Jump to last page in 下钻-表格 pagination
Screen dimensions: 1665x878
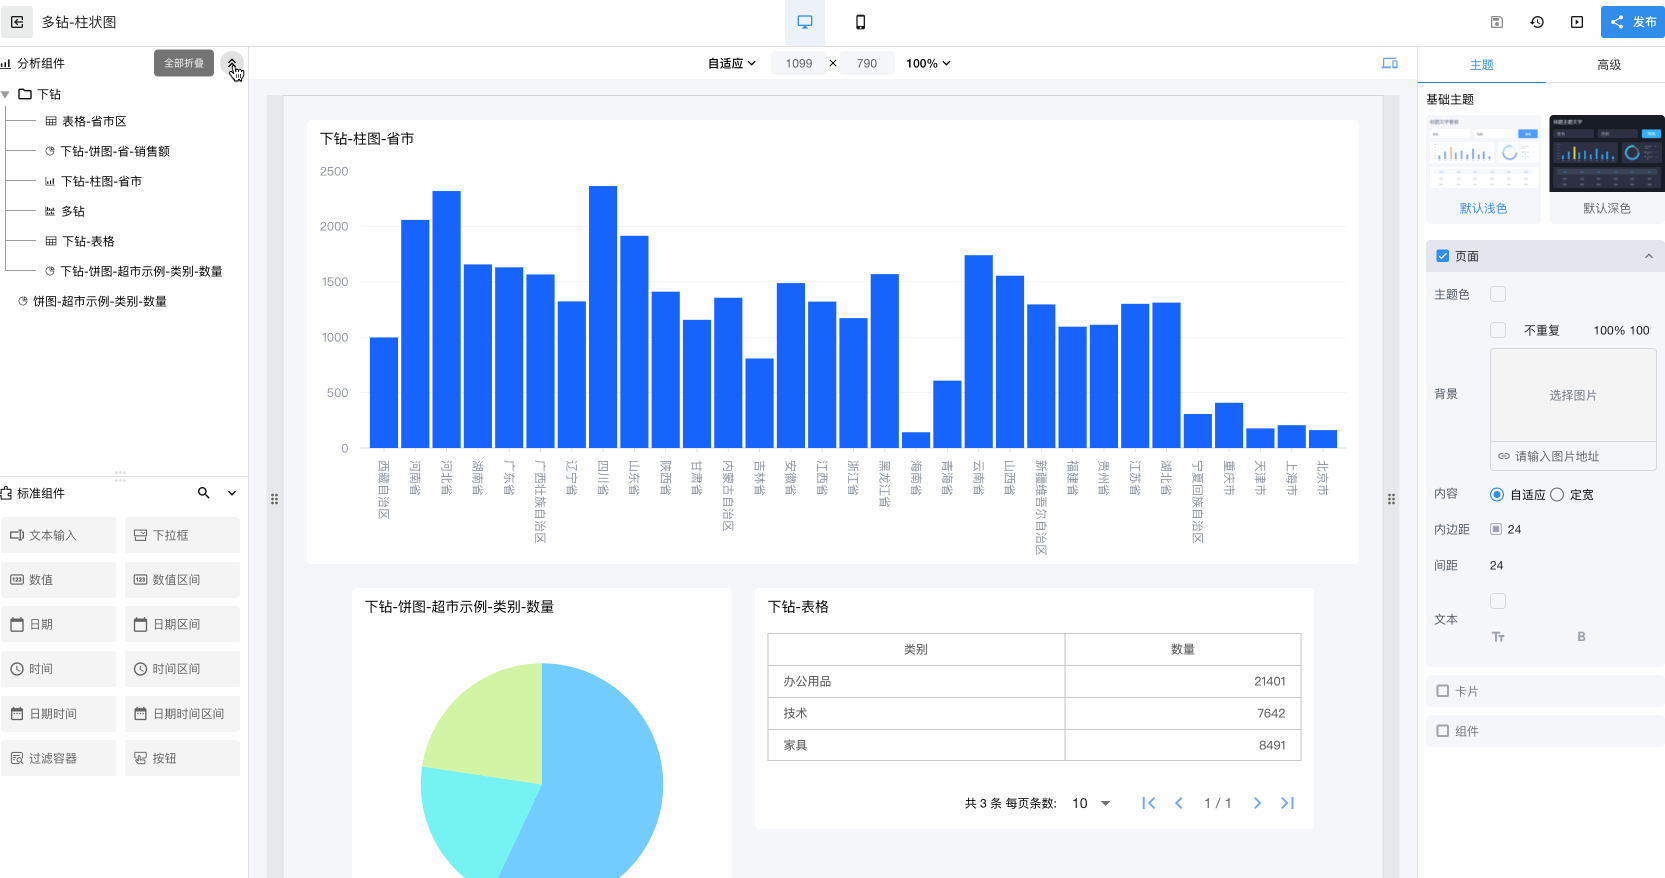1288,803
